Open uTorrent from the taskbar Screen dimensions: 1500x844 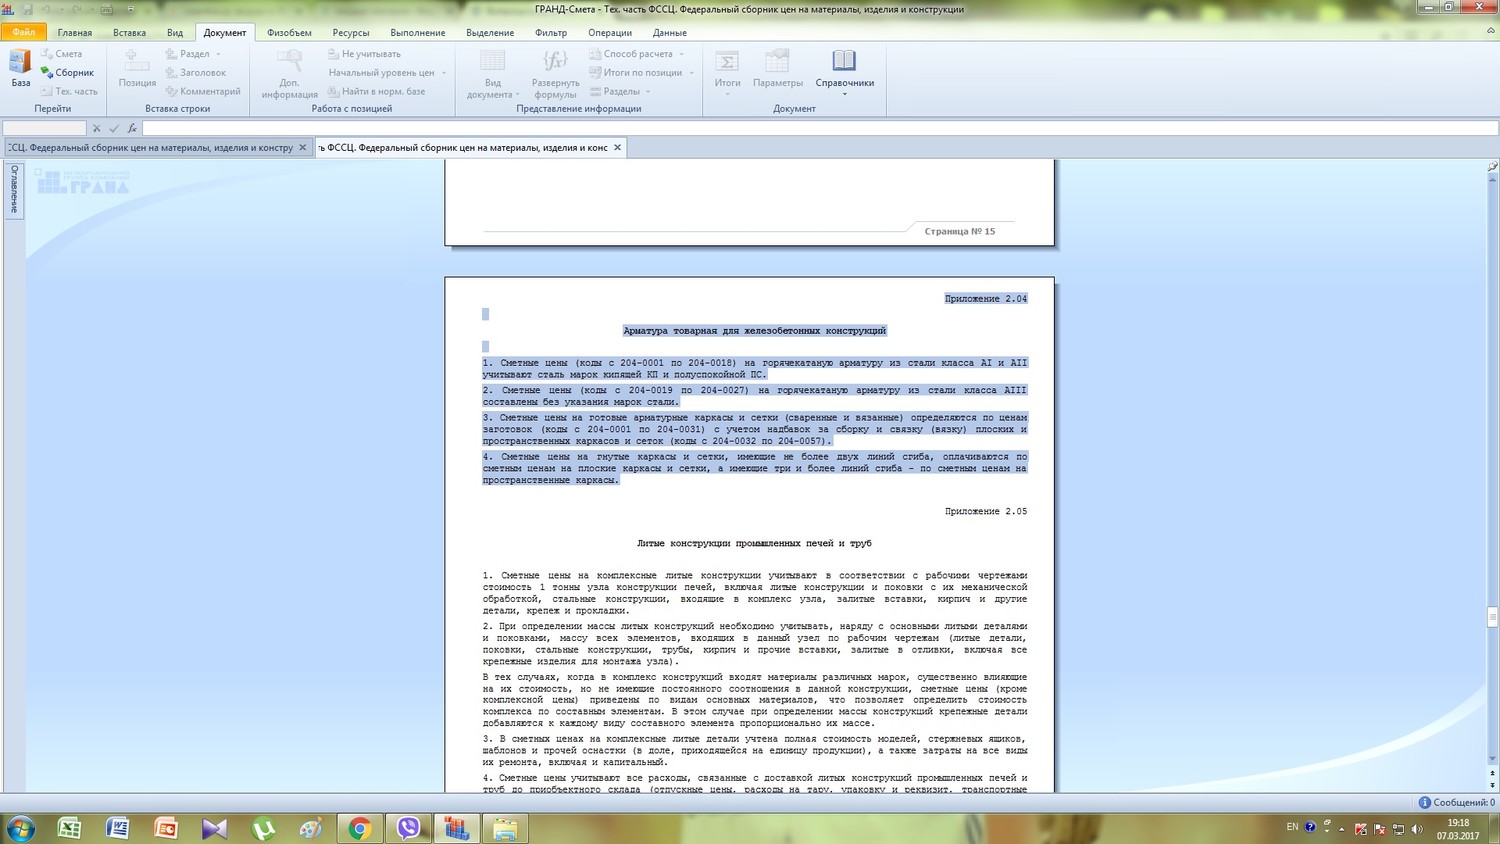263,828
